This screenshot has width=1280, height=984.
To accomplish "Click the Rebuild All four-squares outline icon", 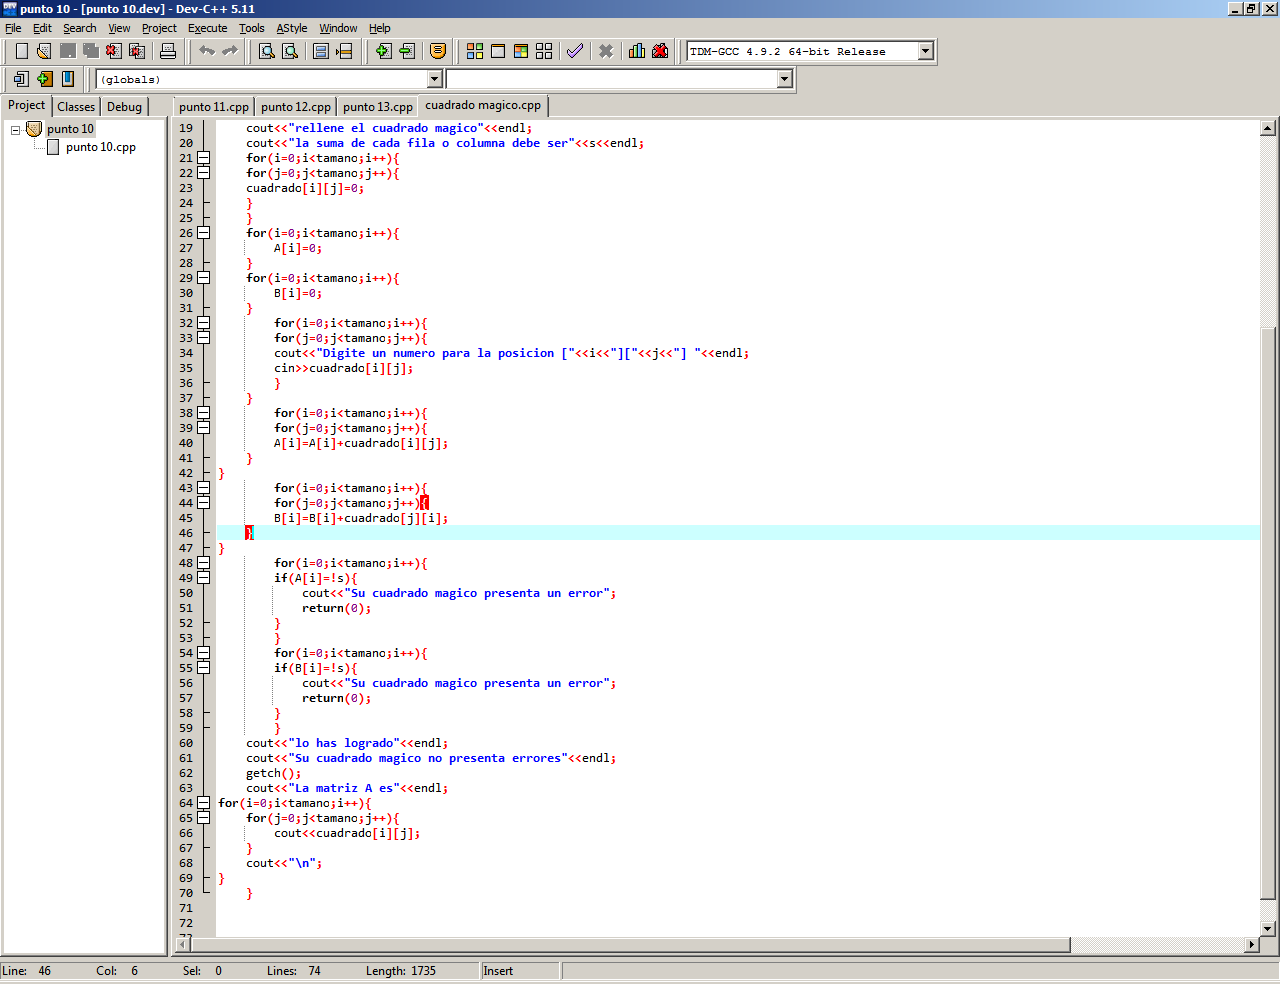I will click(x=544, y=51).
